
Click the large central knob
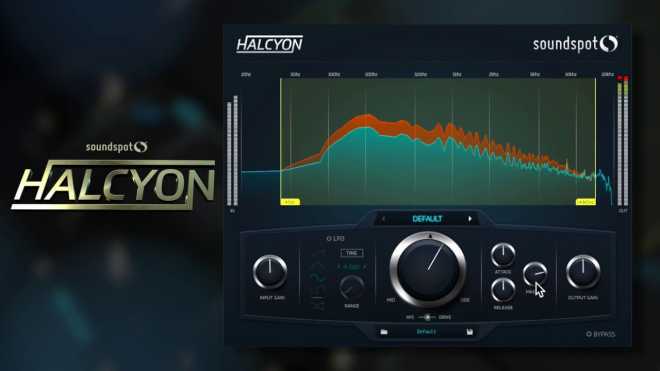(x=428, y=270)
